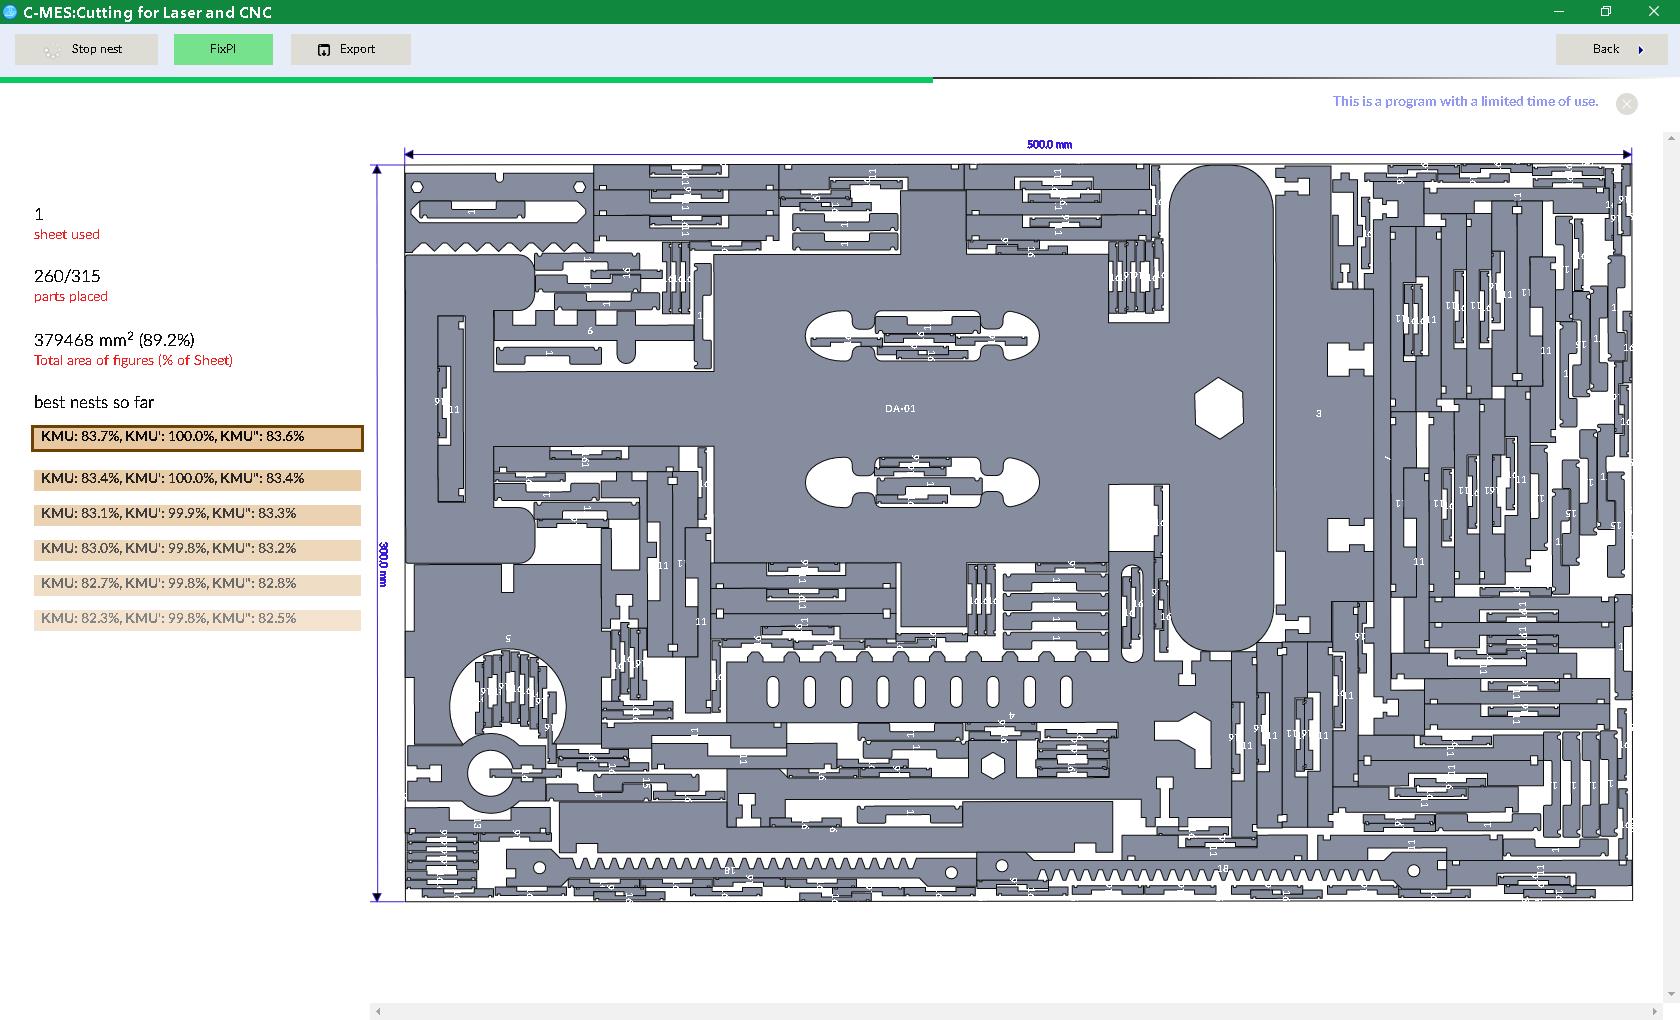Image resolution: width=1680 pixels, height=1020 pixels.
Task: Minimize the C-MES window
Action: point(1559,12)
